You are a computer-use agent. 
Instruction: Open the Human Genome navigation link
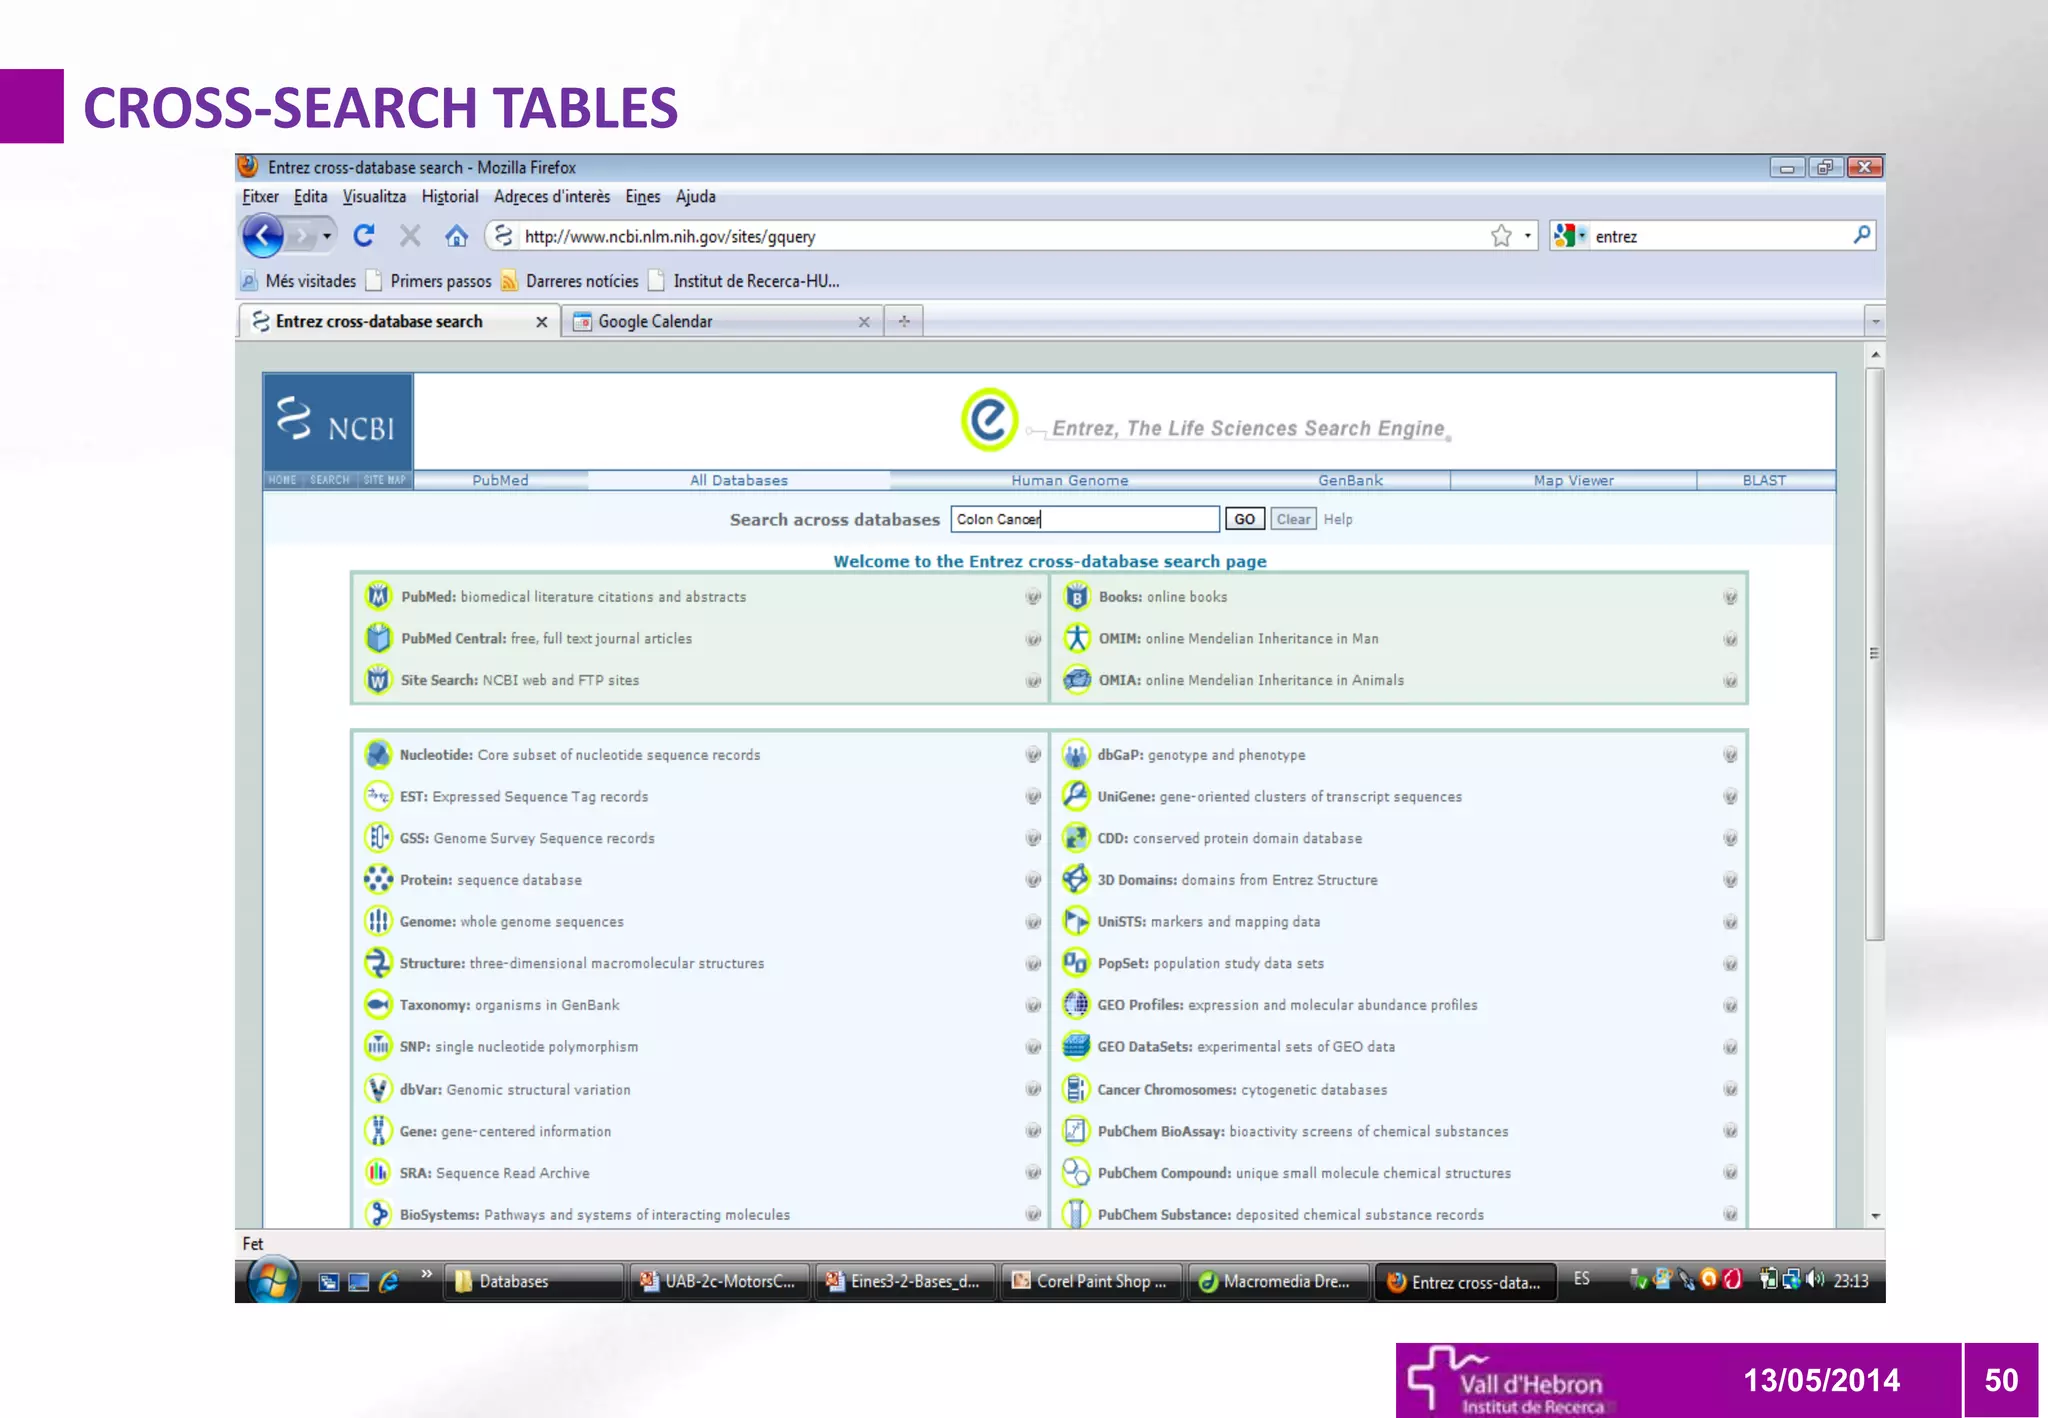pyautogui.click(x=1070, y=481)
